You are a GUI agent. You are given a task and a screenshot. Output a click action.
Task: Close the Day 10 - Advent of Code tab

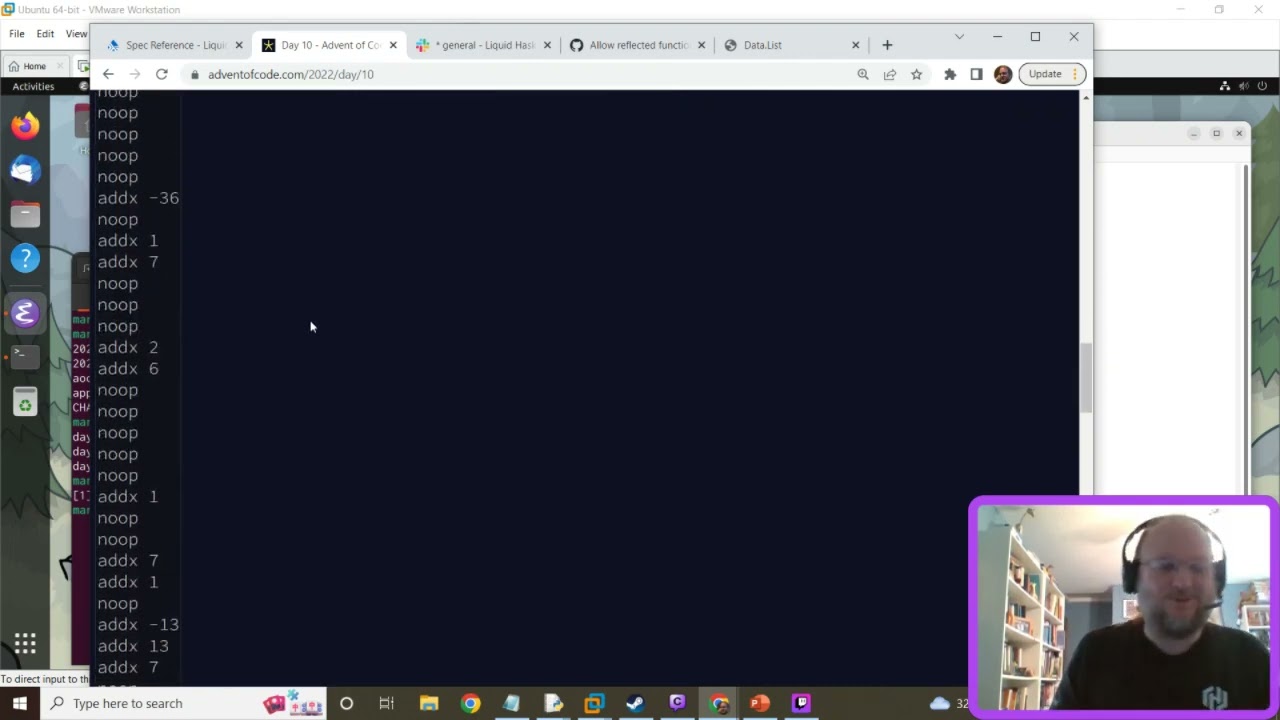[x=393, y=45]
